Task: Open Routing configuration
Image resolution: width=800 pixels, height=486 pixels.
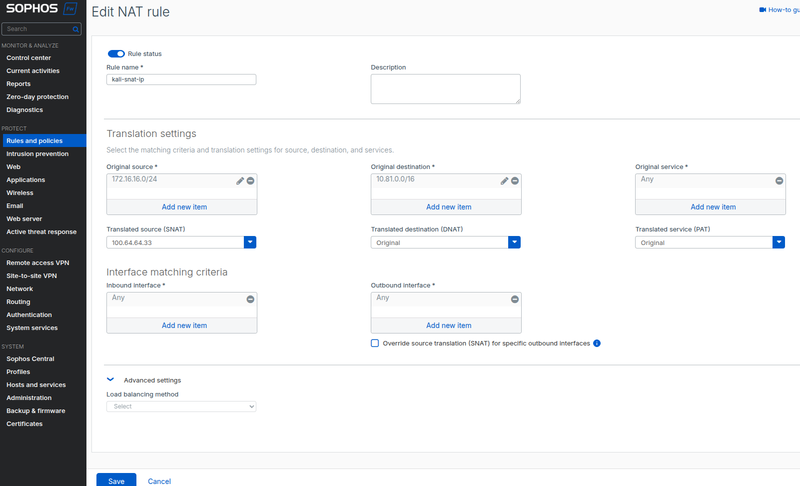Action: tap(18, 302)
